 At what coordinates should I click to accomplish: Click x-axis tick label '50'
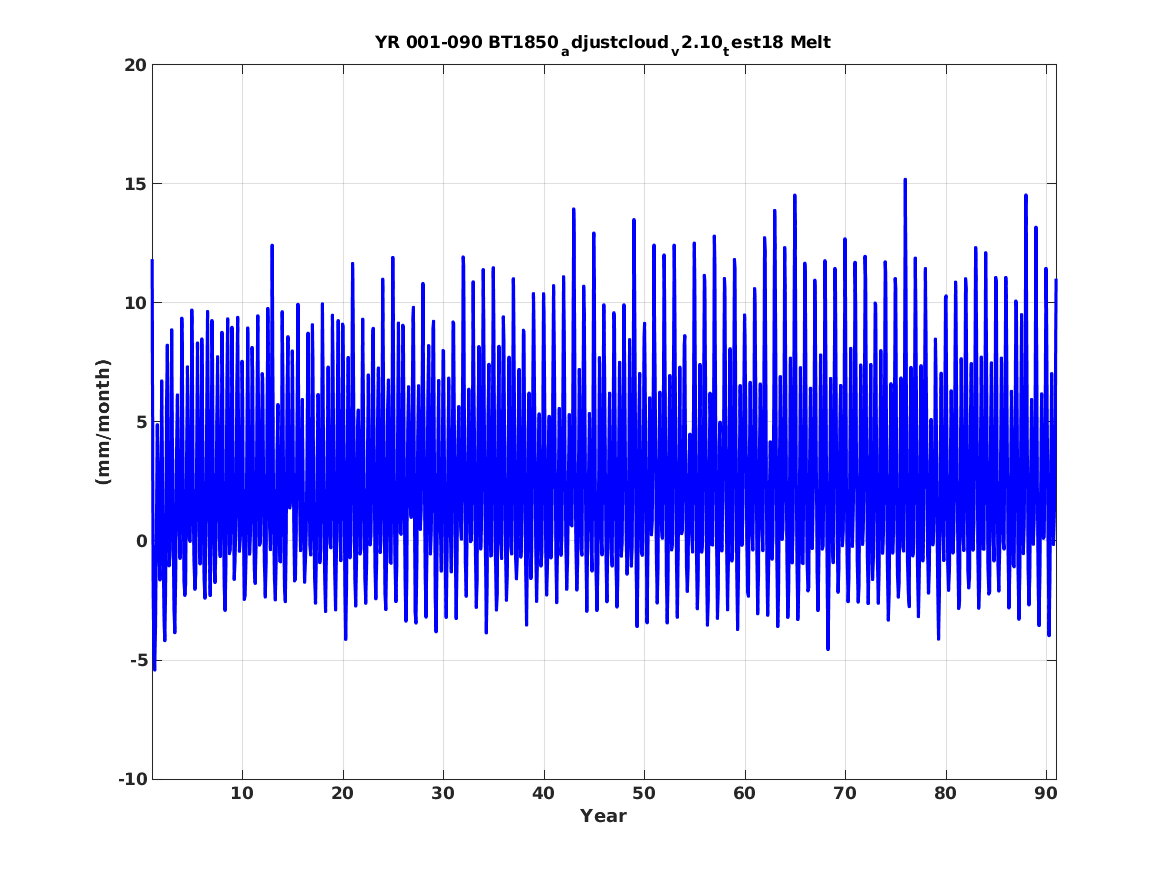click(644, 794)
